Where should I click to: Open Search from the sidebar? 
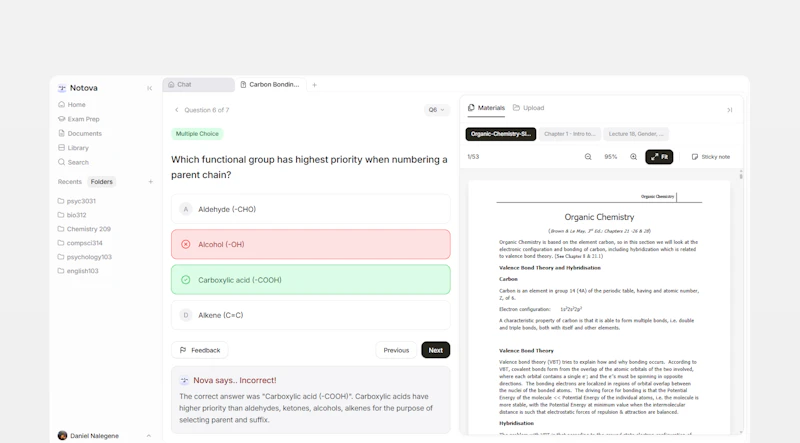point(73,162)
